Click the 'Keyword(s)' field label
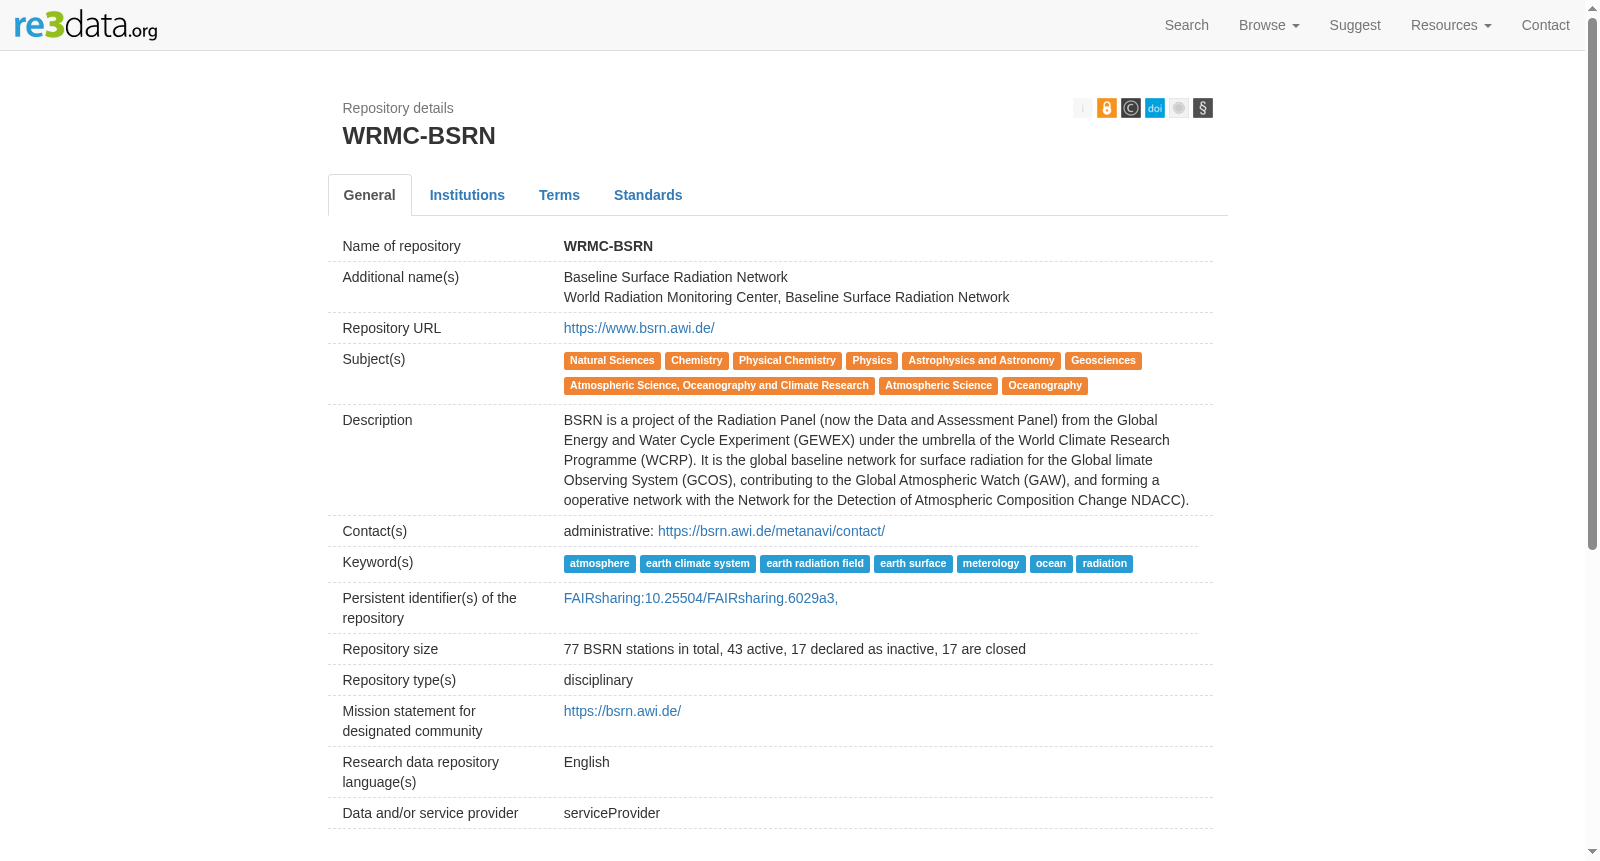 tap(378, 562)
